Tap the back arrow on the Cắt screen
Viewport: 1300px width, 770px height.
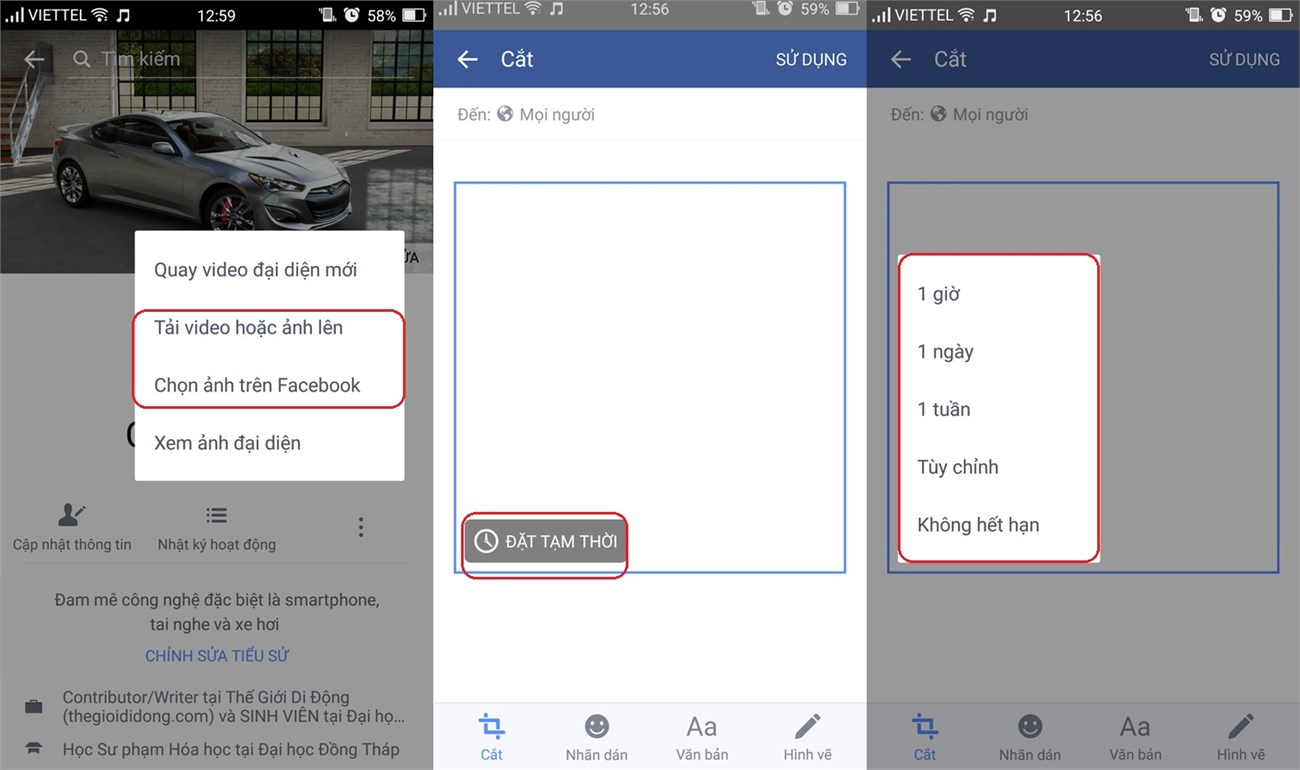click(x=466, y=59)
